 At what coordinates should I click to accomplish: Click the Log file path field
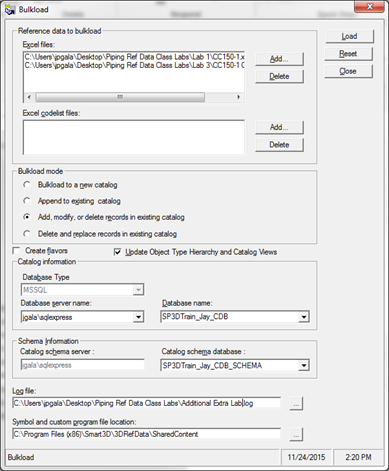[146, 403]
